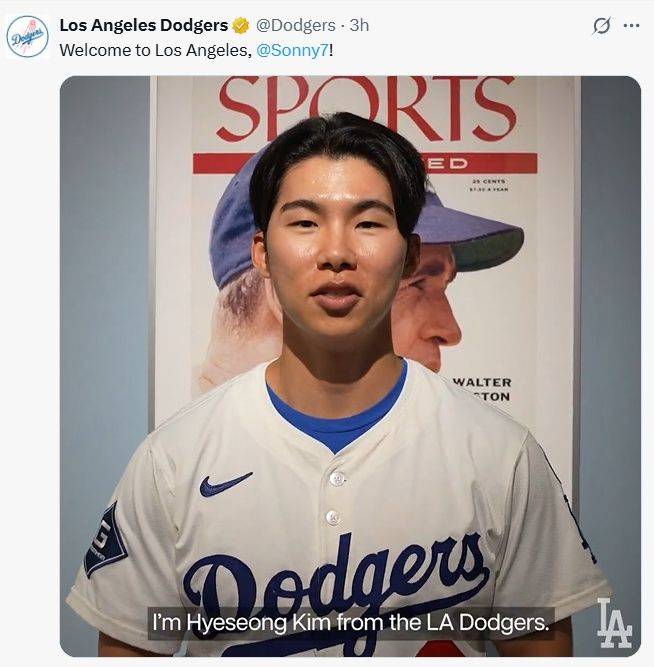Open the @Sonny7 mention
This screenshot has height=667, width=654.
[293, 51]
